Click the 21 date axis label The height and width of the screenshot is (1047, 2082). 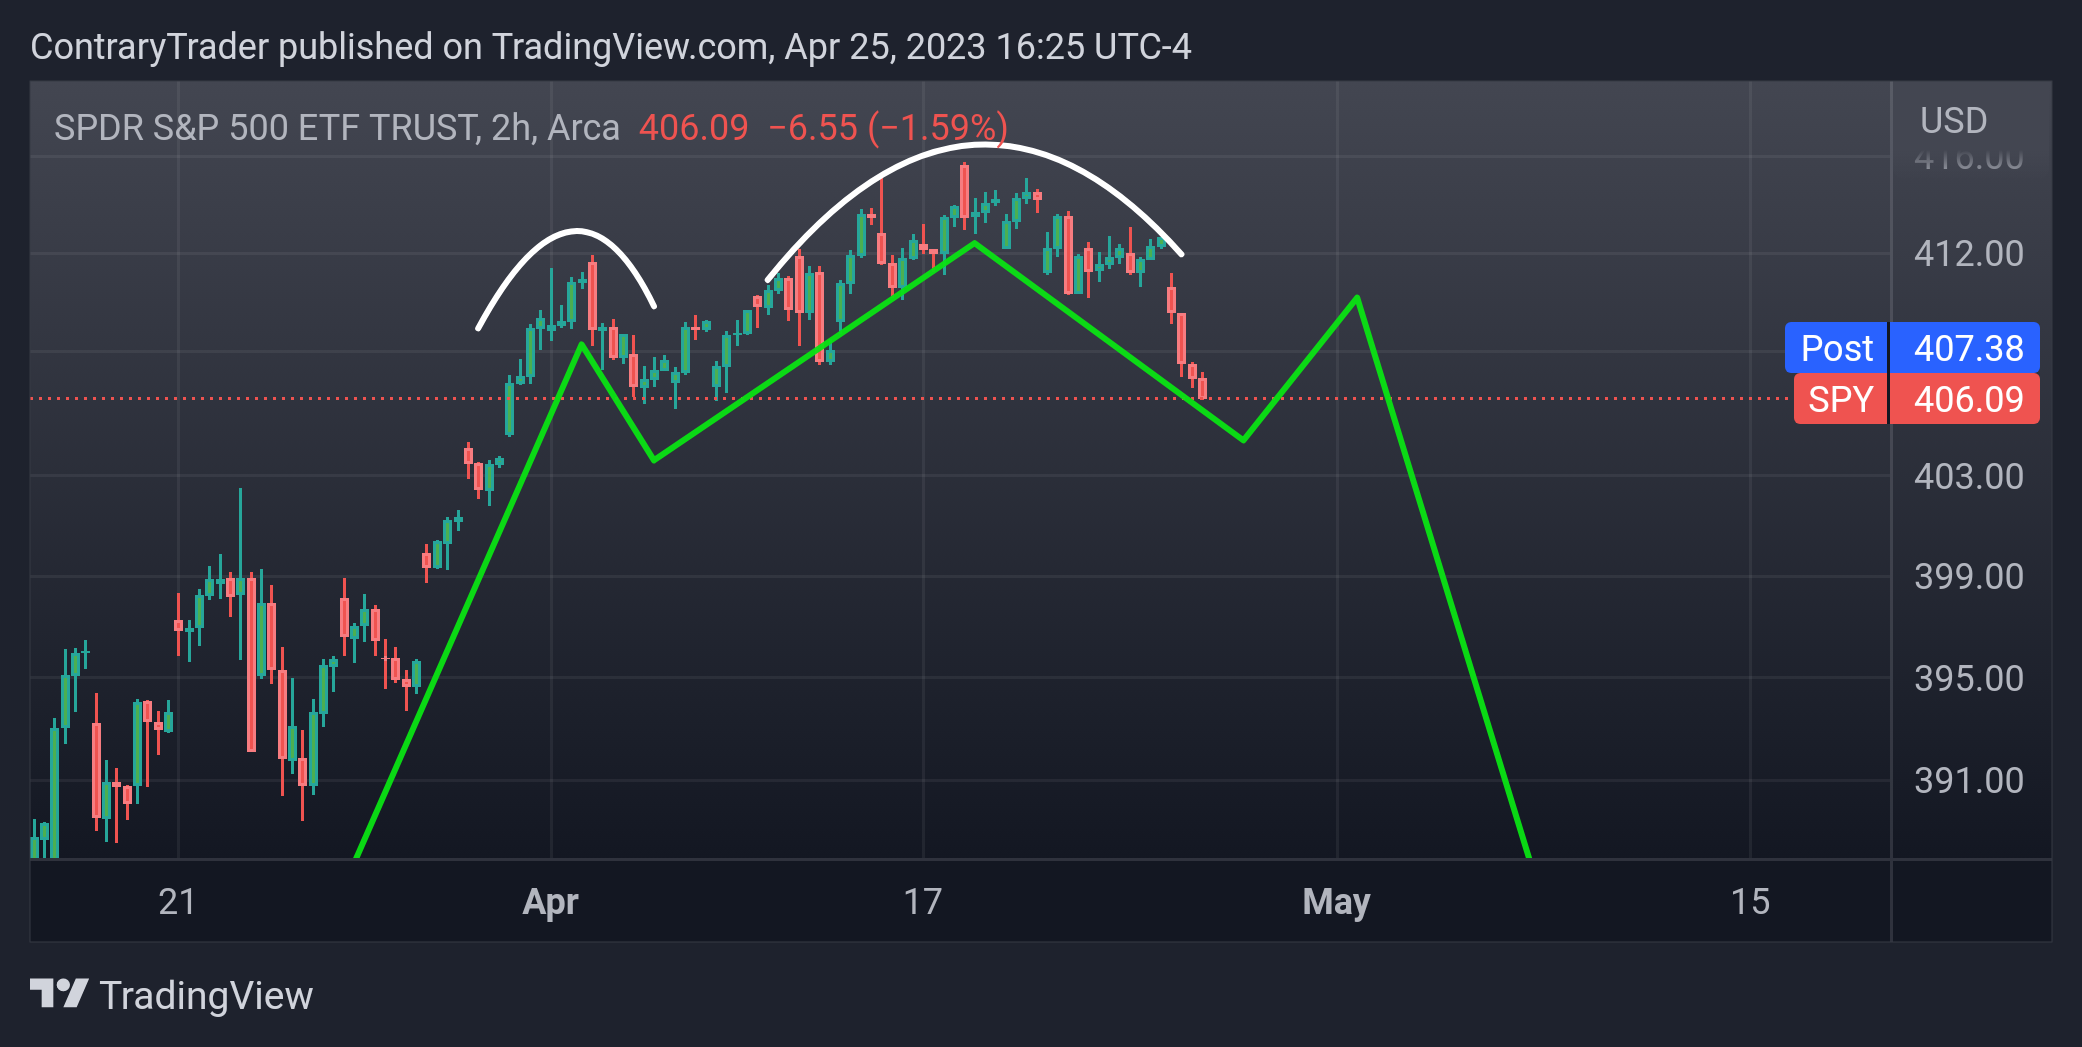click(x=177, y=902)
